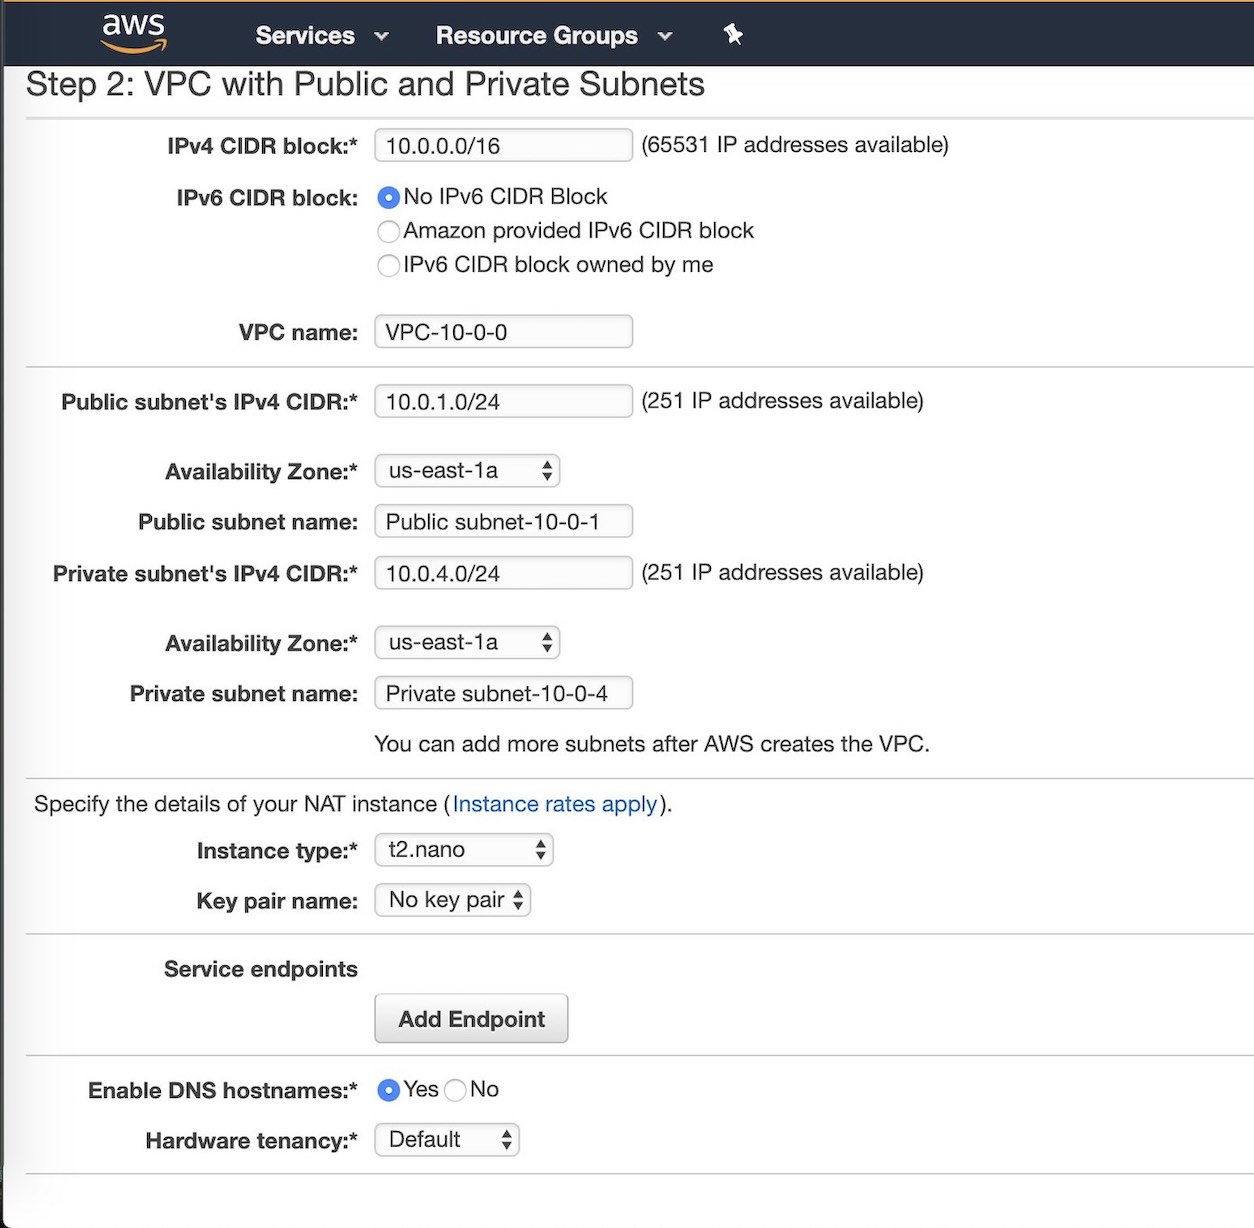Image resolution: width=1254 pixels, height=1228 pixels.
Task: Open the Services menu
Action: pos(322,35)
